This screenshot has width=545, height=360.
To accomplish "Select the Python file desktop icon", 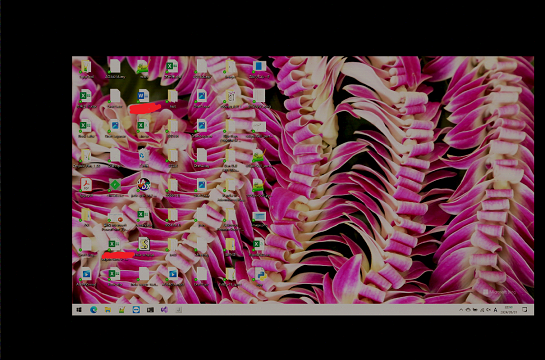I will click(x=260, y=274).
